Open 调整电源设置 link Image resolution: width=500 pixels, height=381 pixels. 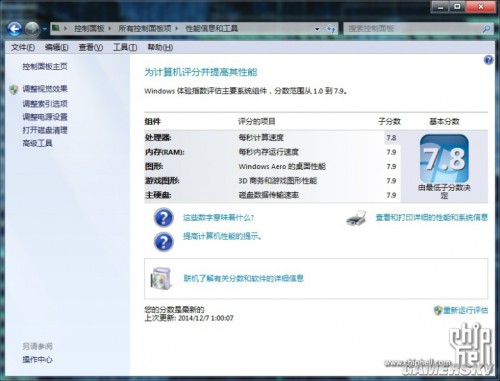click(45, 117)
